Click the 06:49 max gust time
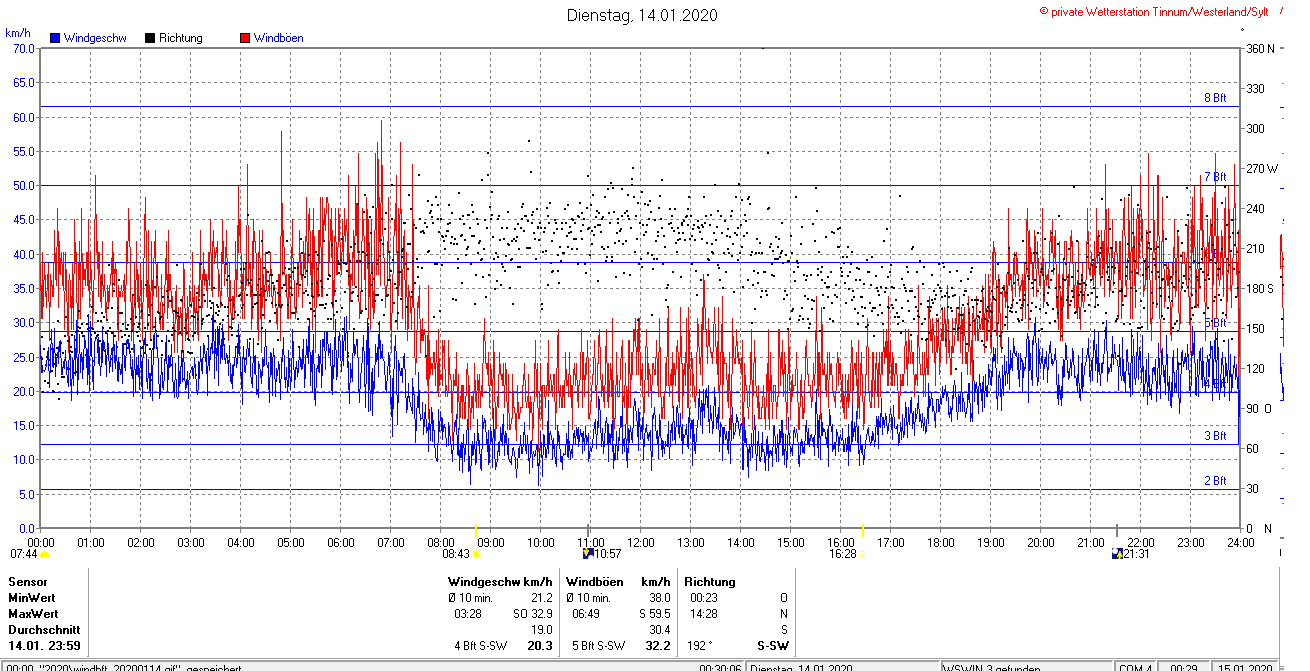Screen dimensions: 1310x671 (586, 613)
